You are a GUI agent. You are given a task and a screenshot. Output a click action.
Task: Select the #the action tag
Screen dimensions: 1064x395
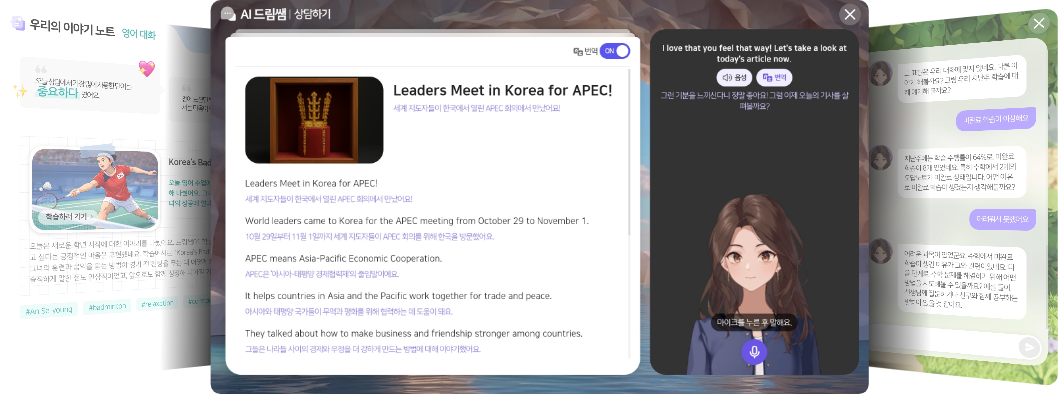(x=157, y=304)
